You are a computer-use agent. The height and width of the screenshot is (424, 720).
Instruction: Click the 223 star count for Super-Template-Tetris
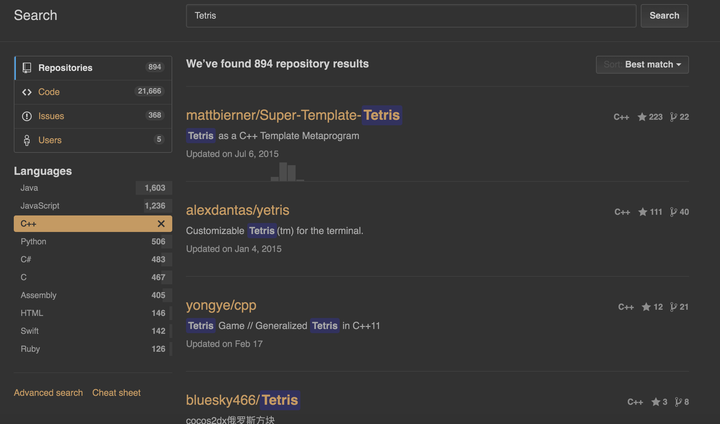coord(656,117)
